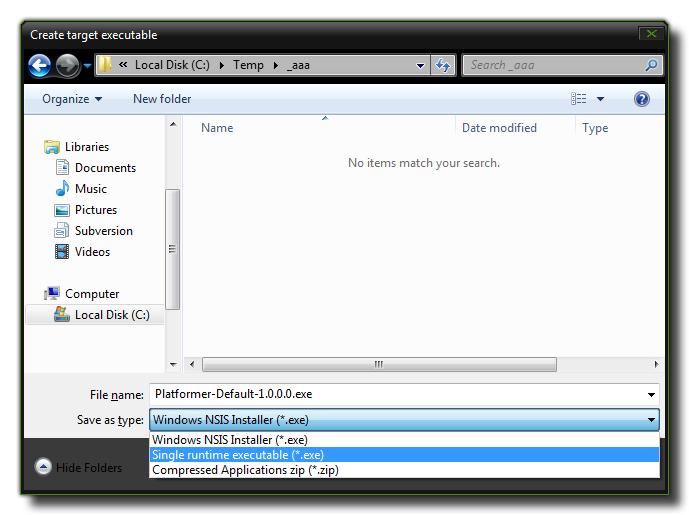
Task: Click the search magnifier icon
Action: (651, 66)
